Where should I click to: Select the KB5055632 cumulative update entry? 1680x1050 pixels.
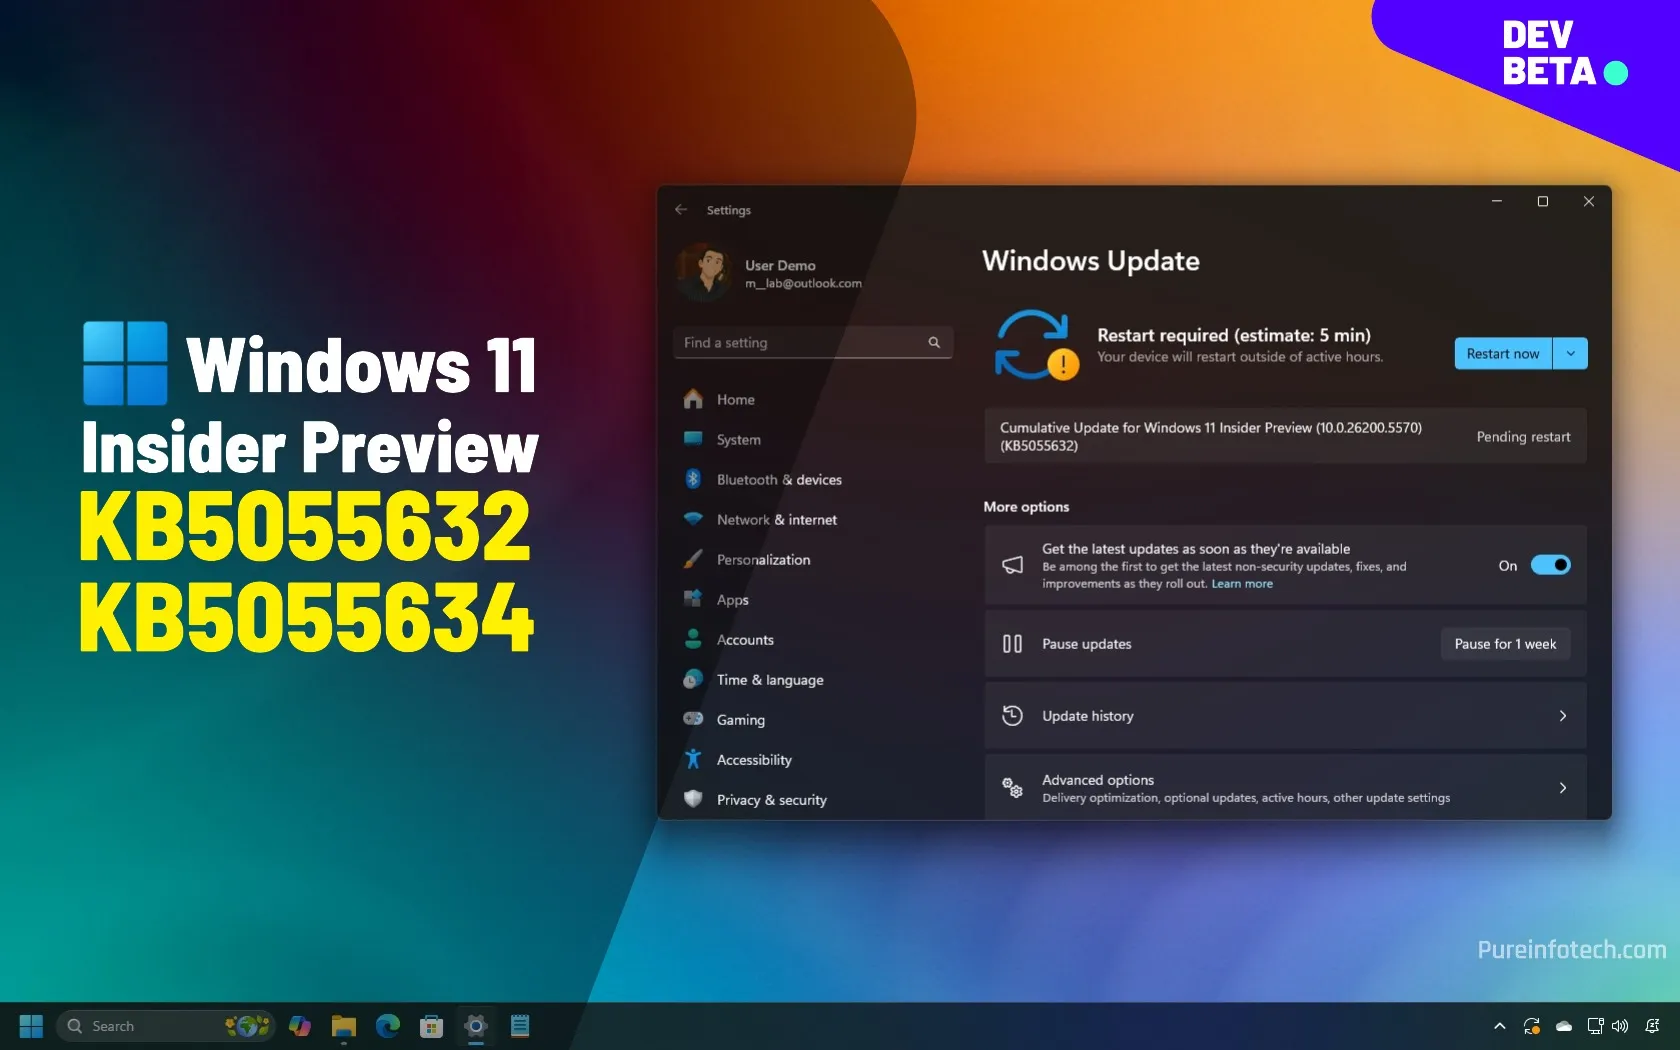coord(1285,436)
